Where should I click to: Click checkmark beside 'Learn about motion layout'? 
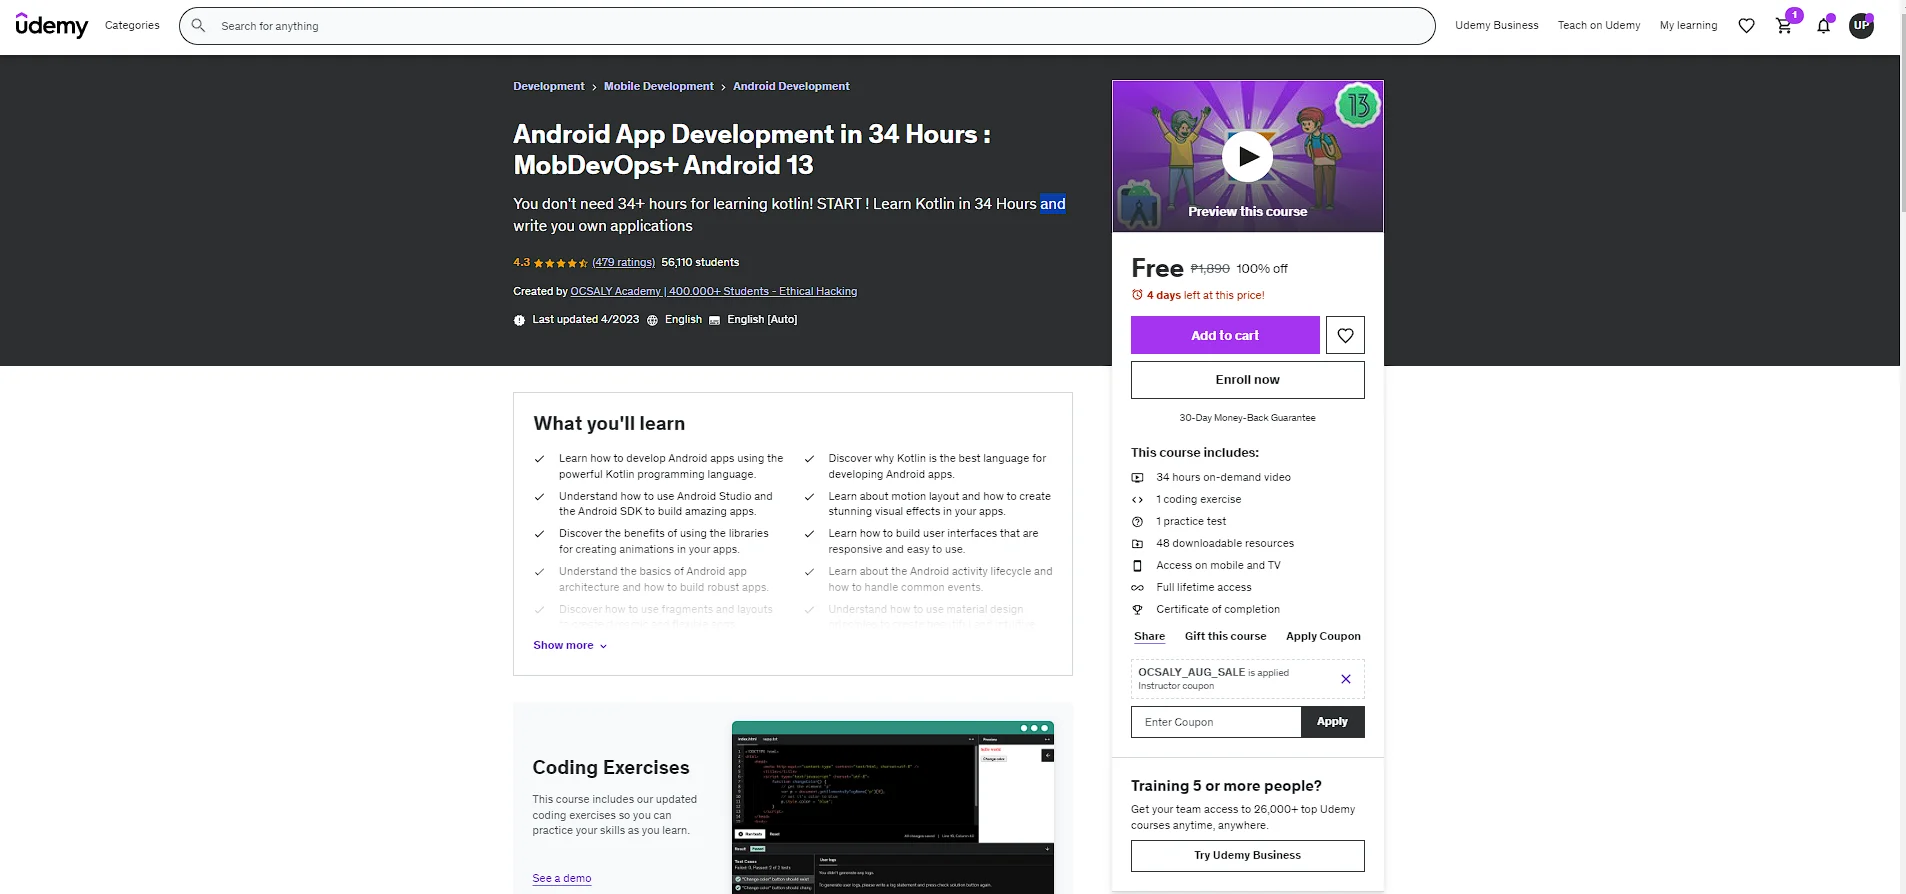tap(809, 497)
